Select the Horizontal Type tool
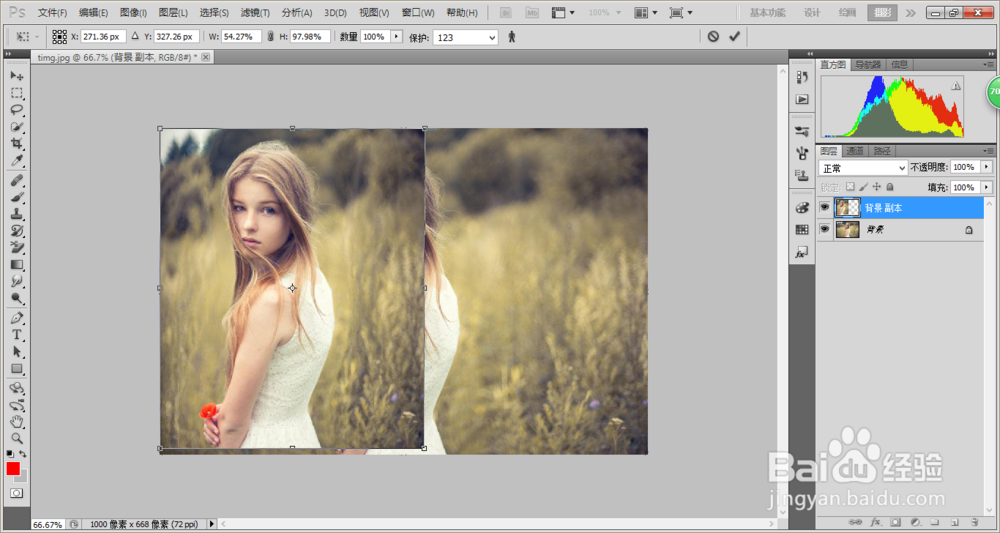The image size is (1000, 533). (x=17, y=335)
